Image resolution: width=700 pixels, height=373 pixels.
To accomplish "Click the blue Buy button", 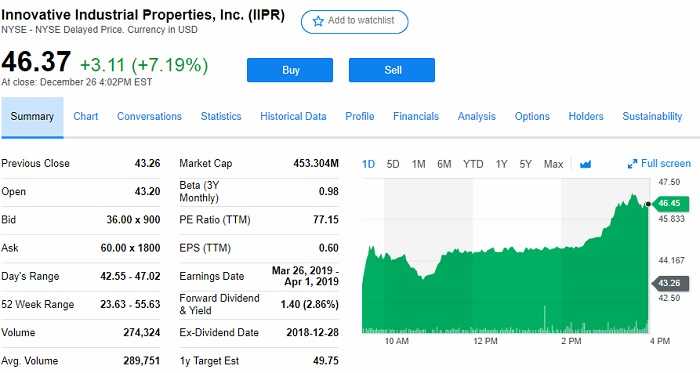I will (x=290, y=70).
